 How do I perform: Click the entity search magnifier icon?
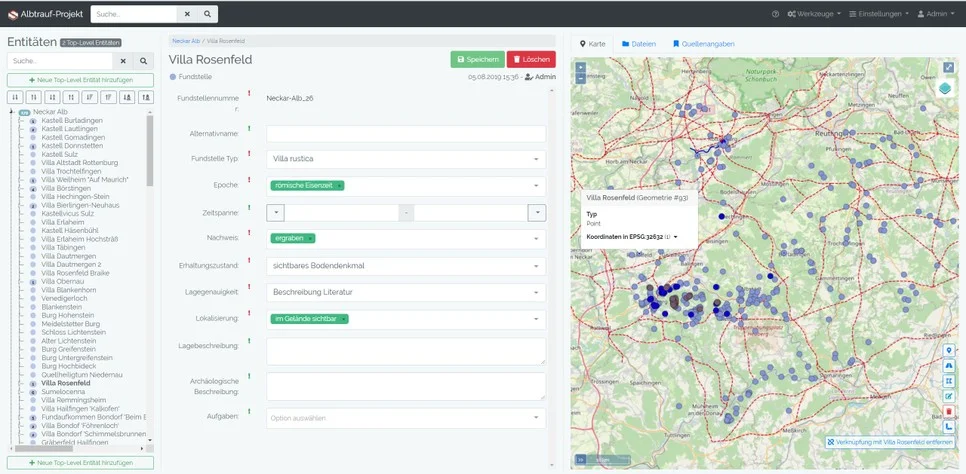144,61
